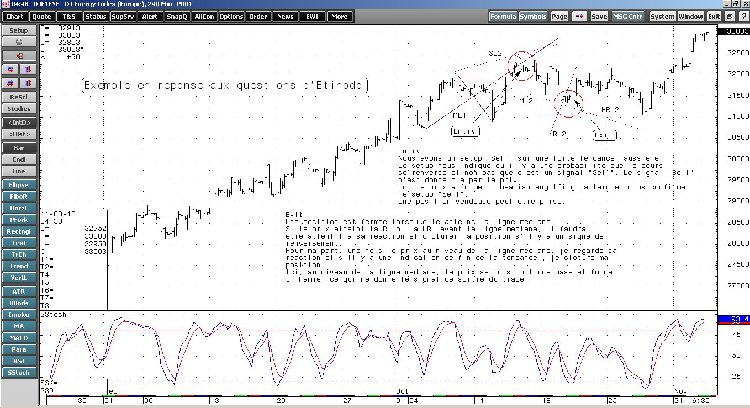This screenshot has height=408, width=750.
Task: Switch chart type to Line
Action: coord(19,171)
